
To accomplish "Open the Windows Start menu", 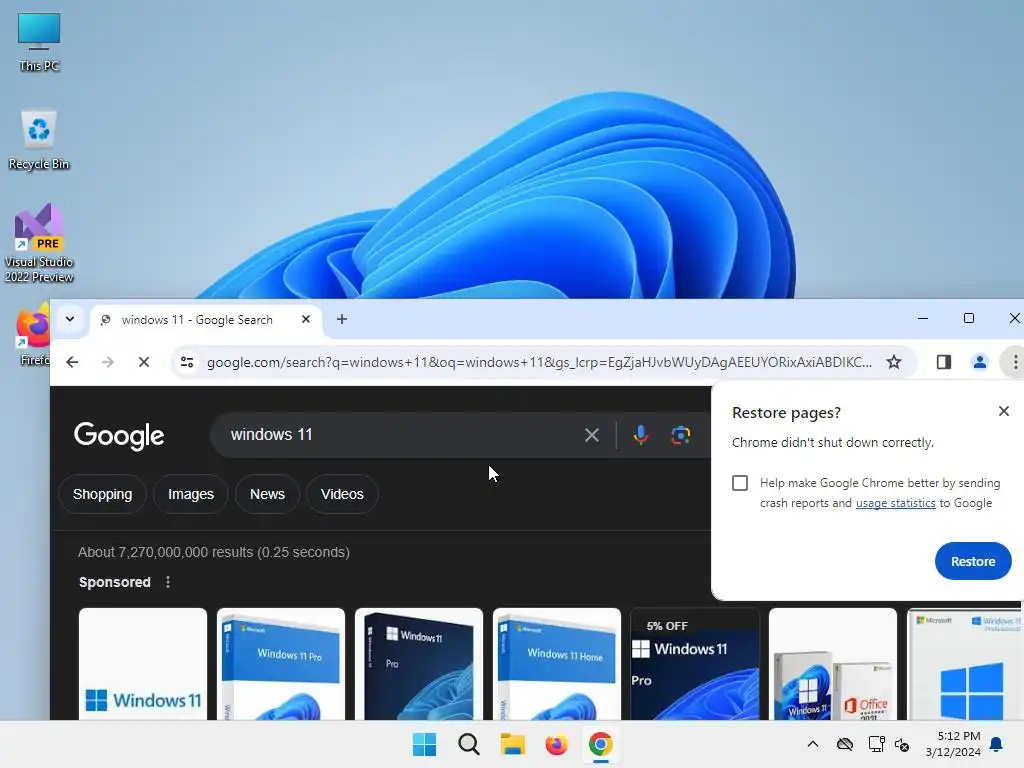I will [424, 744].
